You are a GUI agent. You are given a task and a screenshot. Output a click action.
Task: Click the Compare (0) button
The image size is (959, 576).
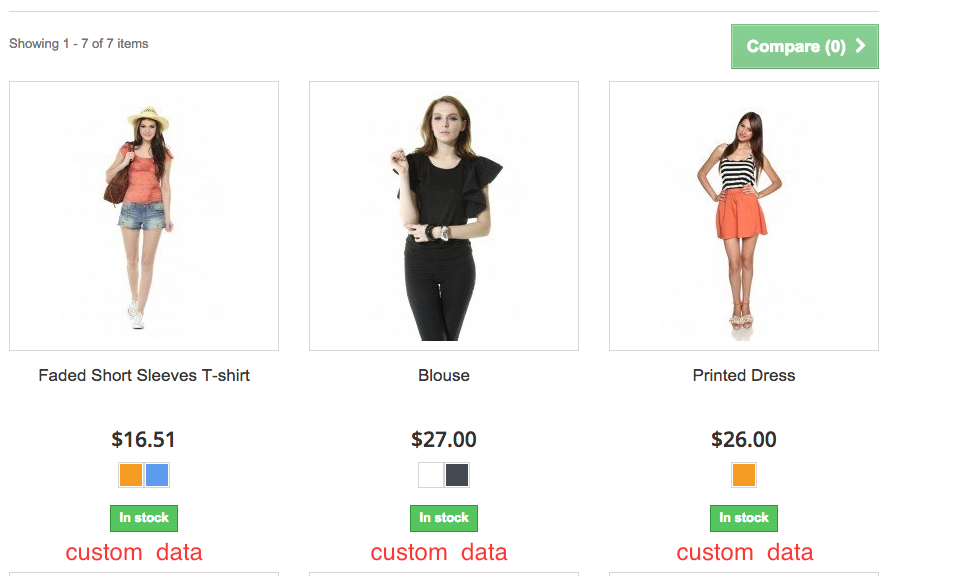(x=797, y=47)
